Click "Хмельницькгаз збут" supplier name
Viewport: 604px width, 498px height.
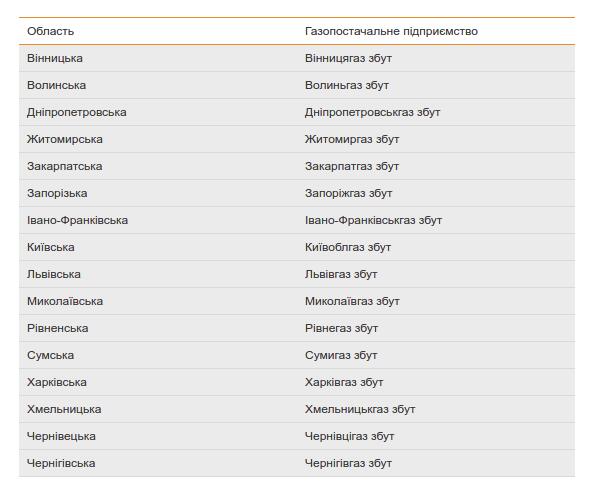[x=360, y=409]
